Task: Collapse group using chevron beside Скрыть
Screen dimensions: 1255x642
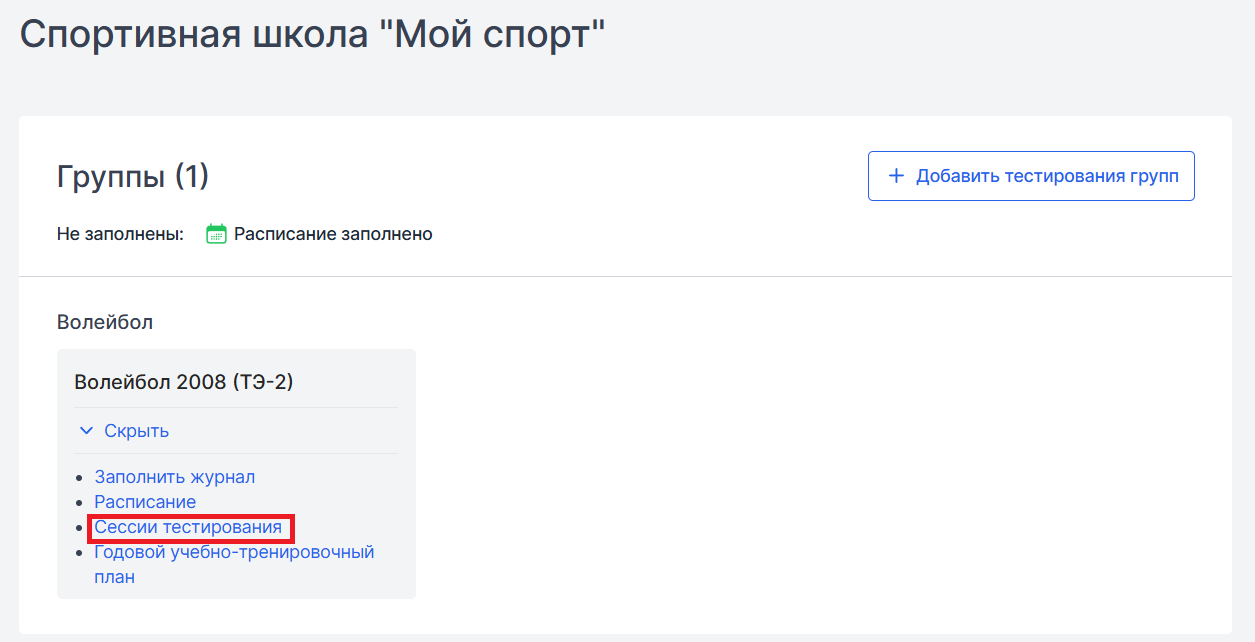Action: point(86,431)
